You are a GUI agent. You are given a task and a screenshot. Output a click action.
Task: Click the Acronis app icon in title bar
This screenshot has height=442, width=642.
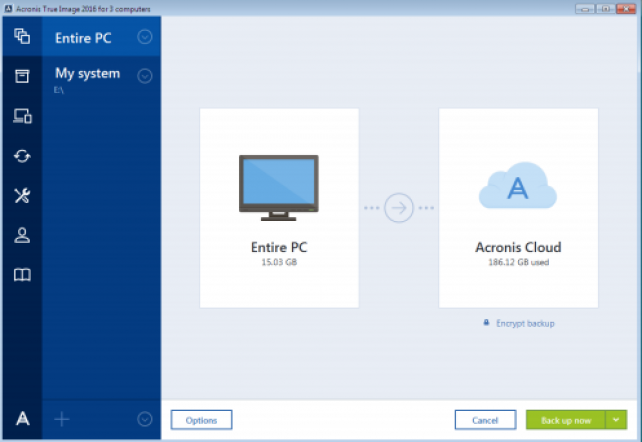point(8,8)
